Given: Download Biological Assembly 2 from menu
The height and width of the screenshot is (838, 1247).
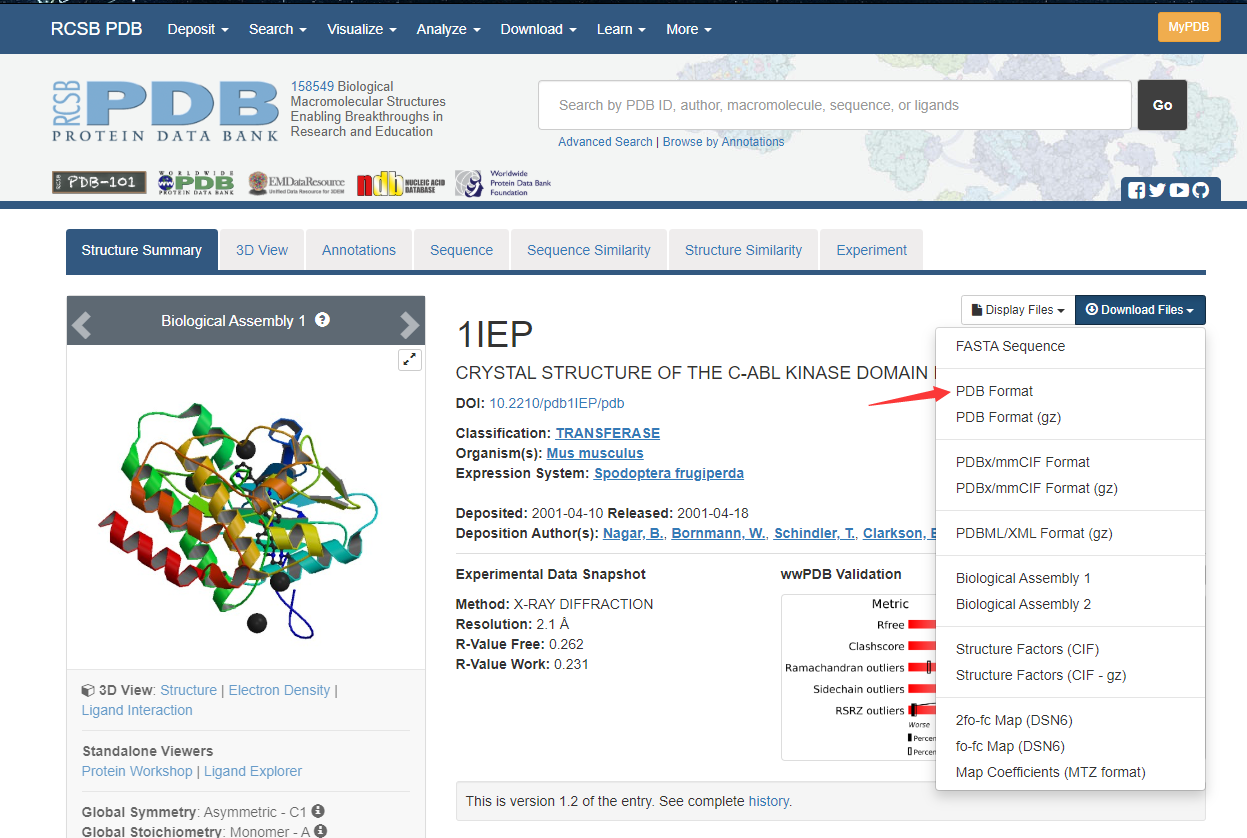Looking at the screenshot, I should tap(1070, 604).
